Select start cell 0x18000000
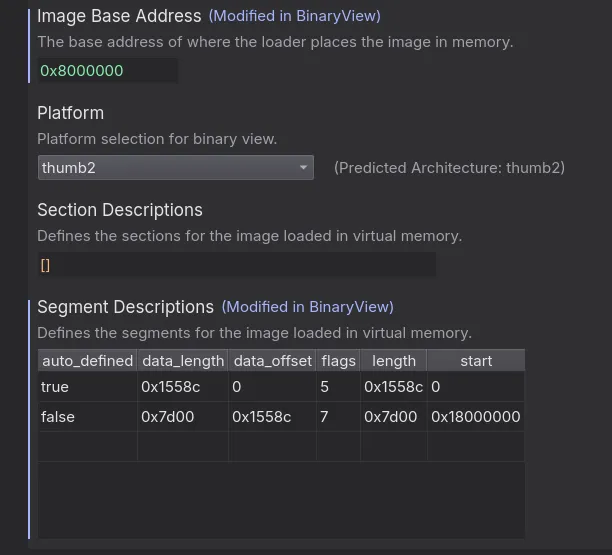The width and height of the screenshot is (612, 555). (x=476, y=417)
